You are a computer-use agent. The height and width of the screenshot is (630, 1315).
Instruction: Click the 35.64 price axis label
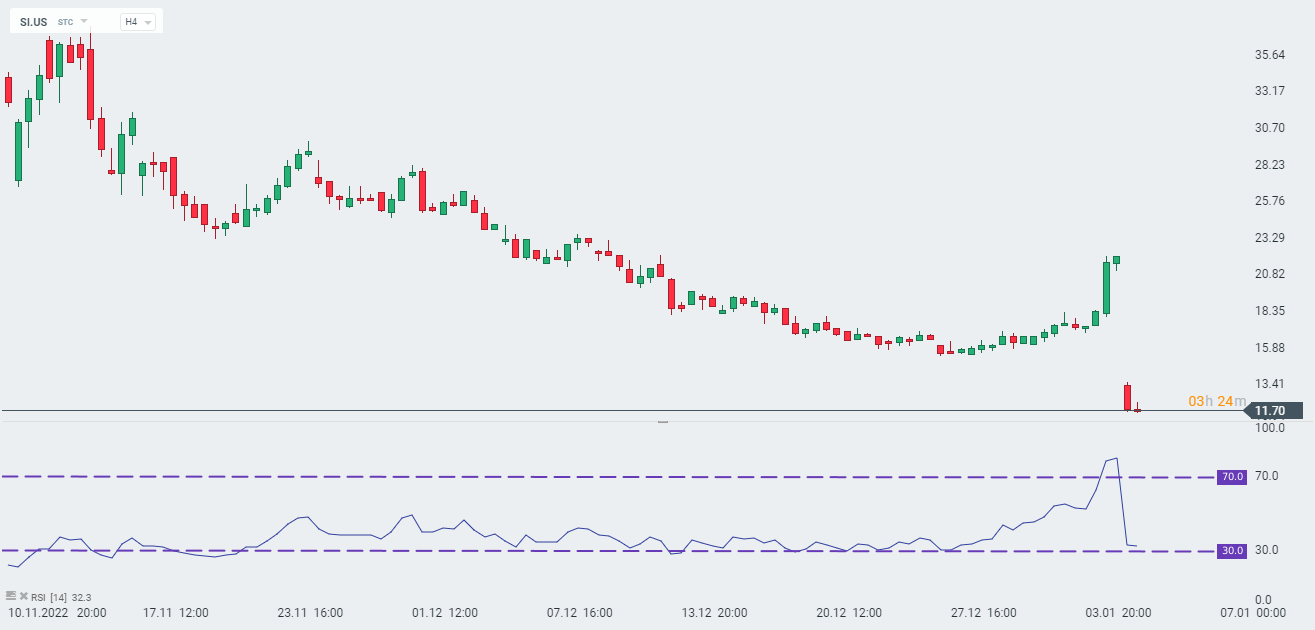pos(1272,55)
